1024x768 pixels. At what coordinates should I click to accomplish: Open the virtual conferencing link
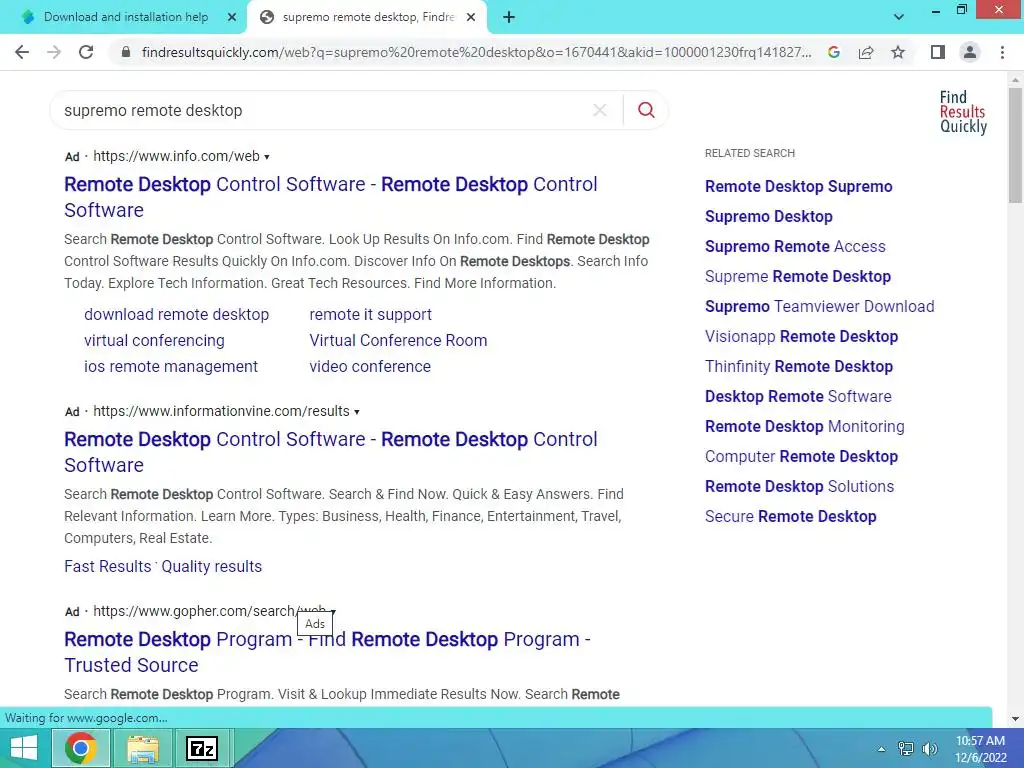(154, 340)
